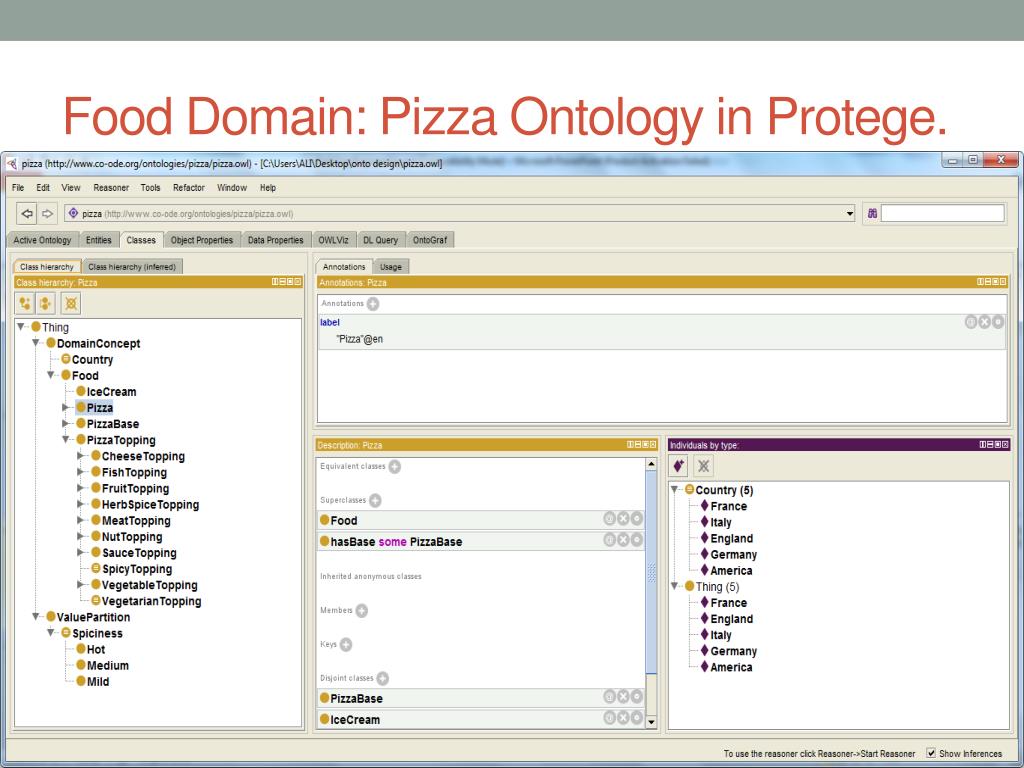Remove the Food superclass with X icon
Image resolution: width=1024 pixels, height=768 pixels.
pos(623,519)
